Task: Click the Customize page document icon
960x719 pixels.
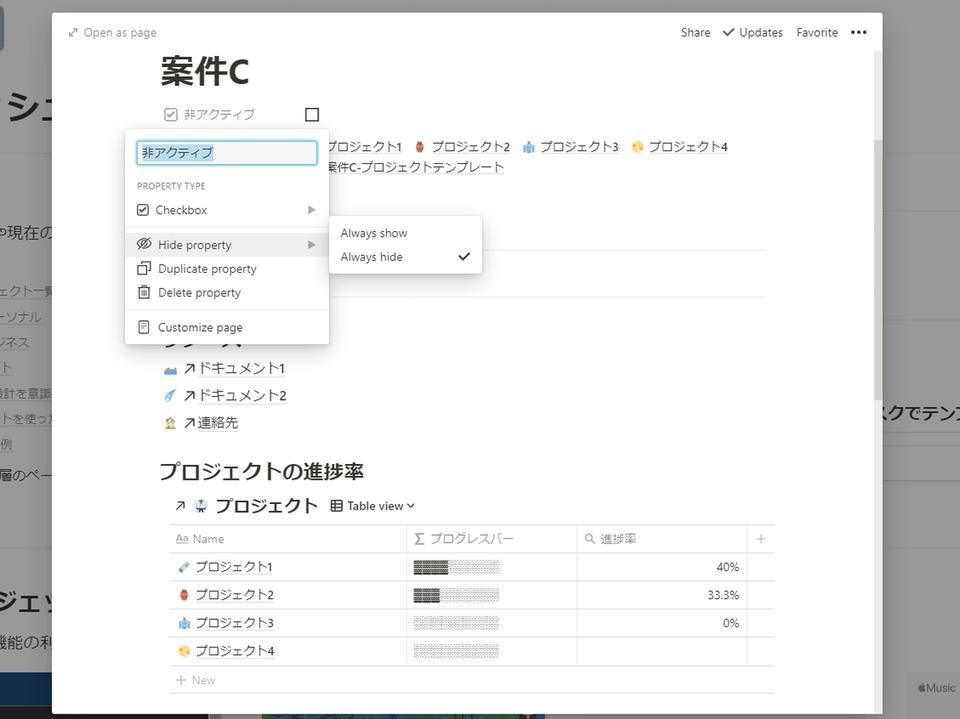Action: coord(144,327)
